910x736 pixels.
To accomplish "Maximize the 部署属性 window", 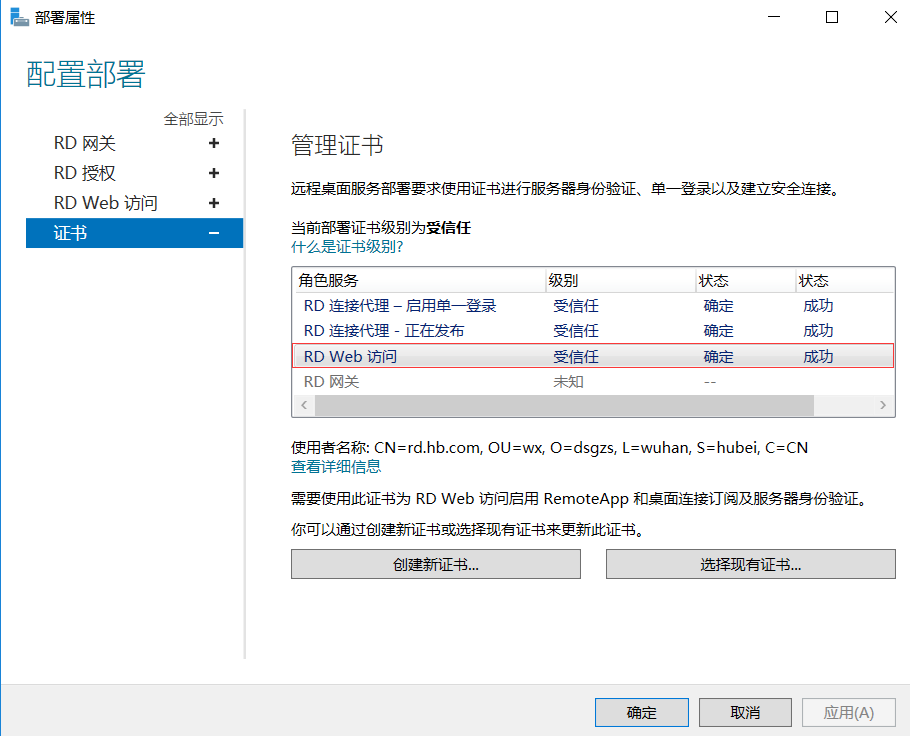I will (x=832, y=17).
